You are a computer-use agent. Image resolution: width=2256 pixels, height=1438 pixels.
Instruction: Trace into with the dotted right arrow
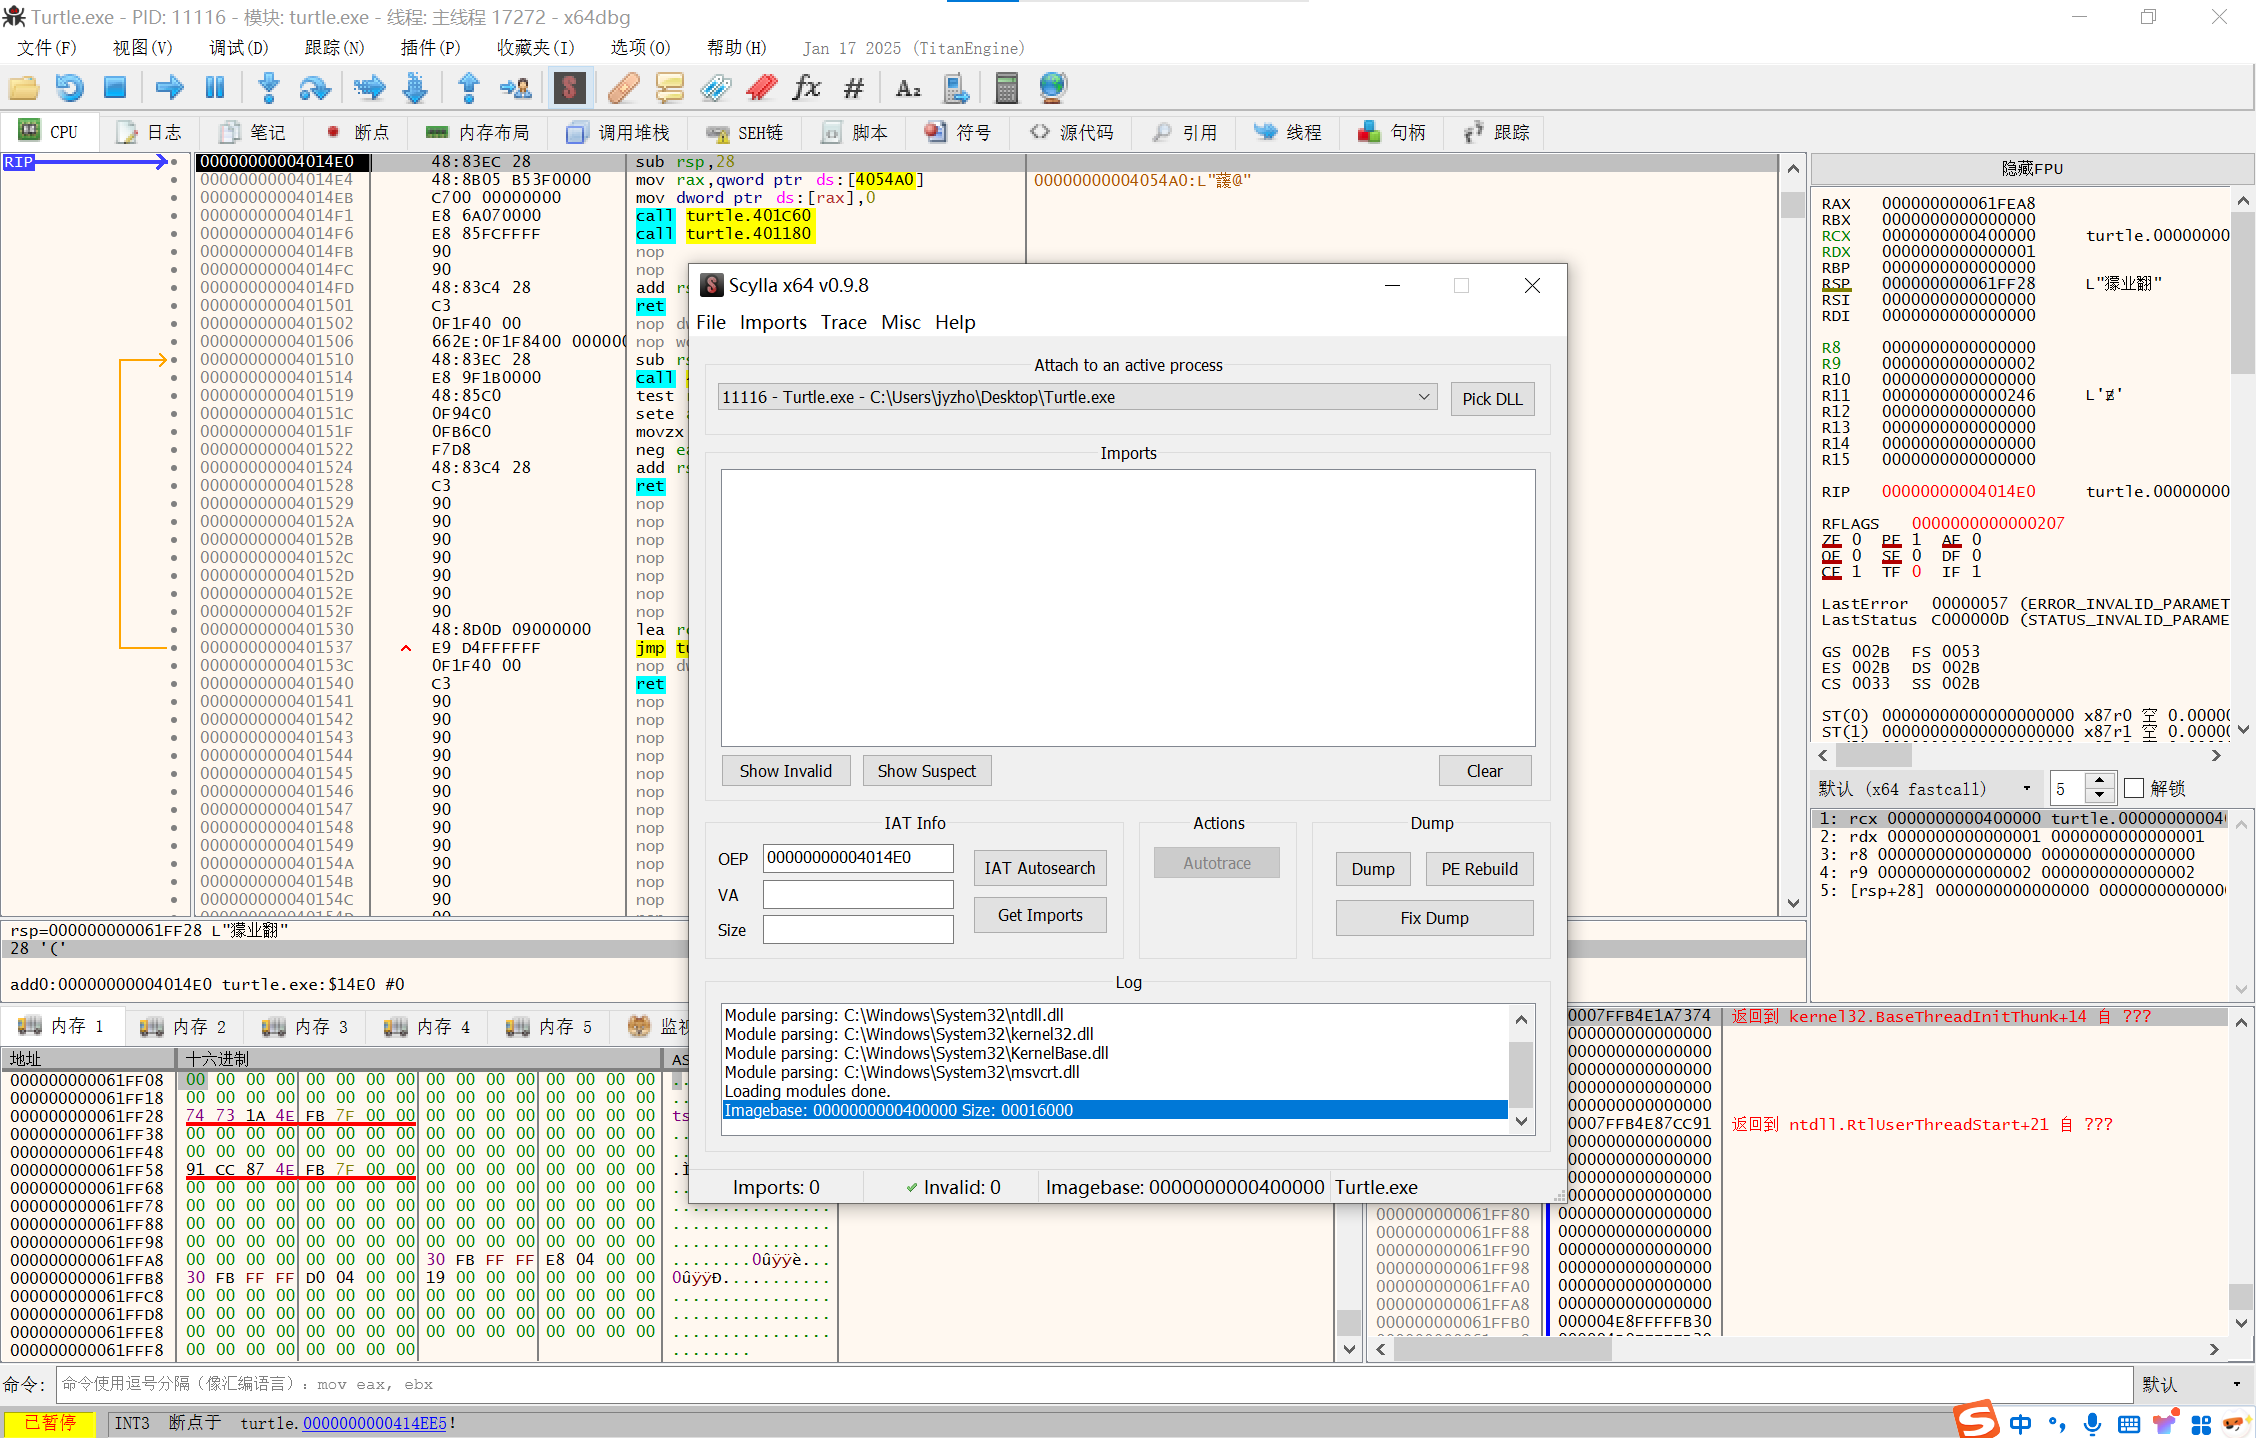[x=369, y=88]
